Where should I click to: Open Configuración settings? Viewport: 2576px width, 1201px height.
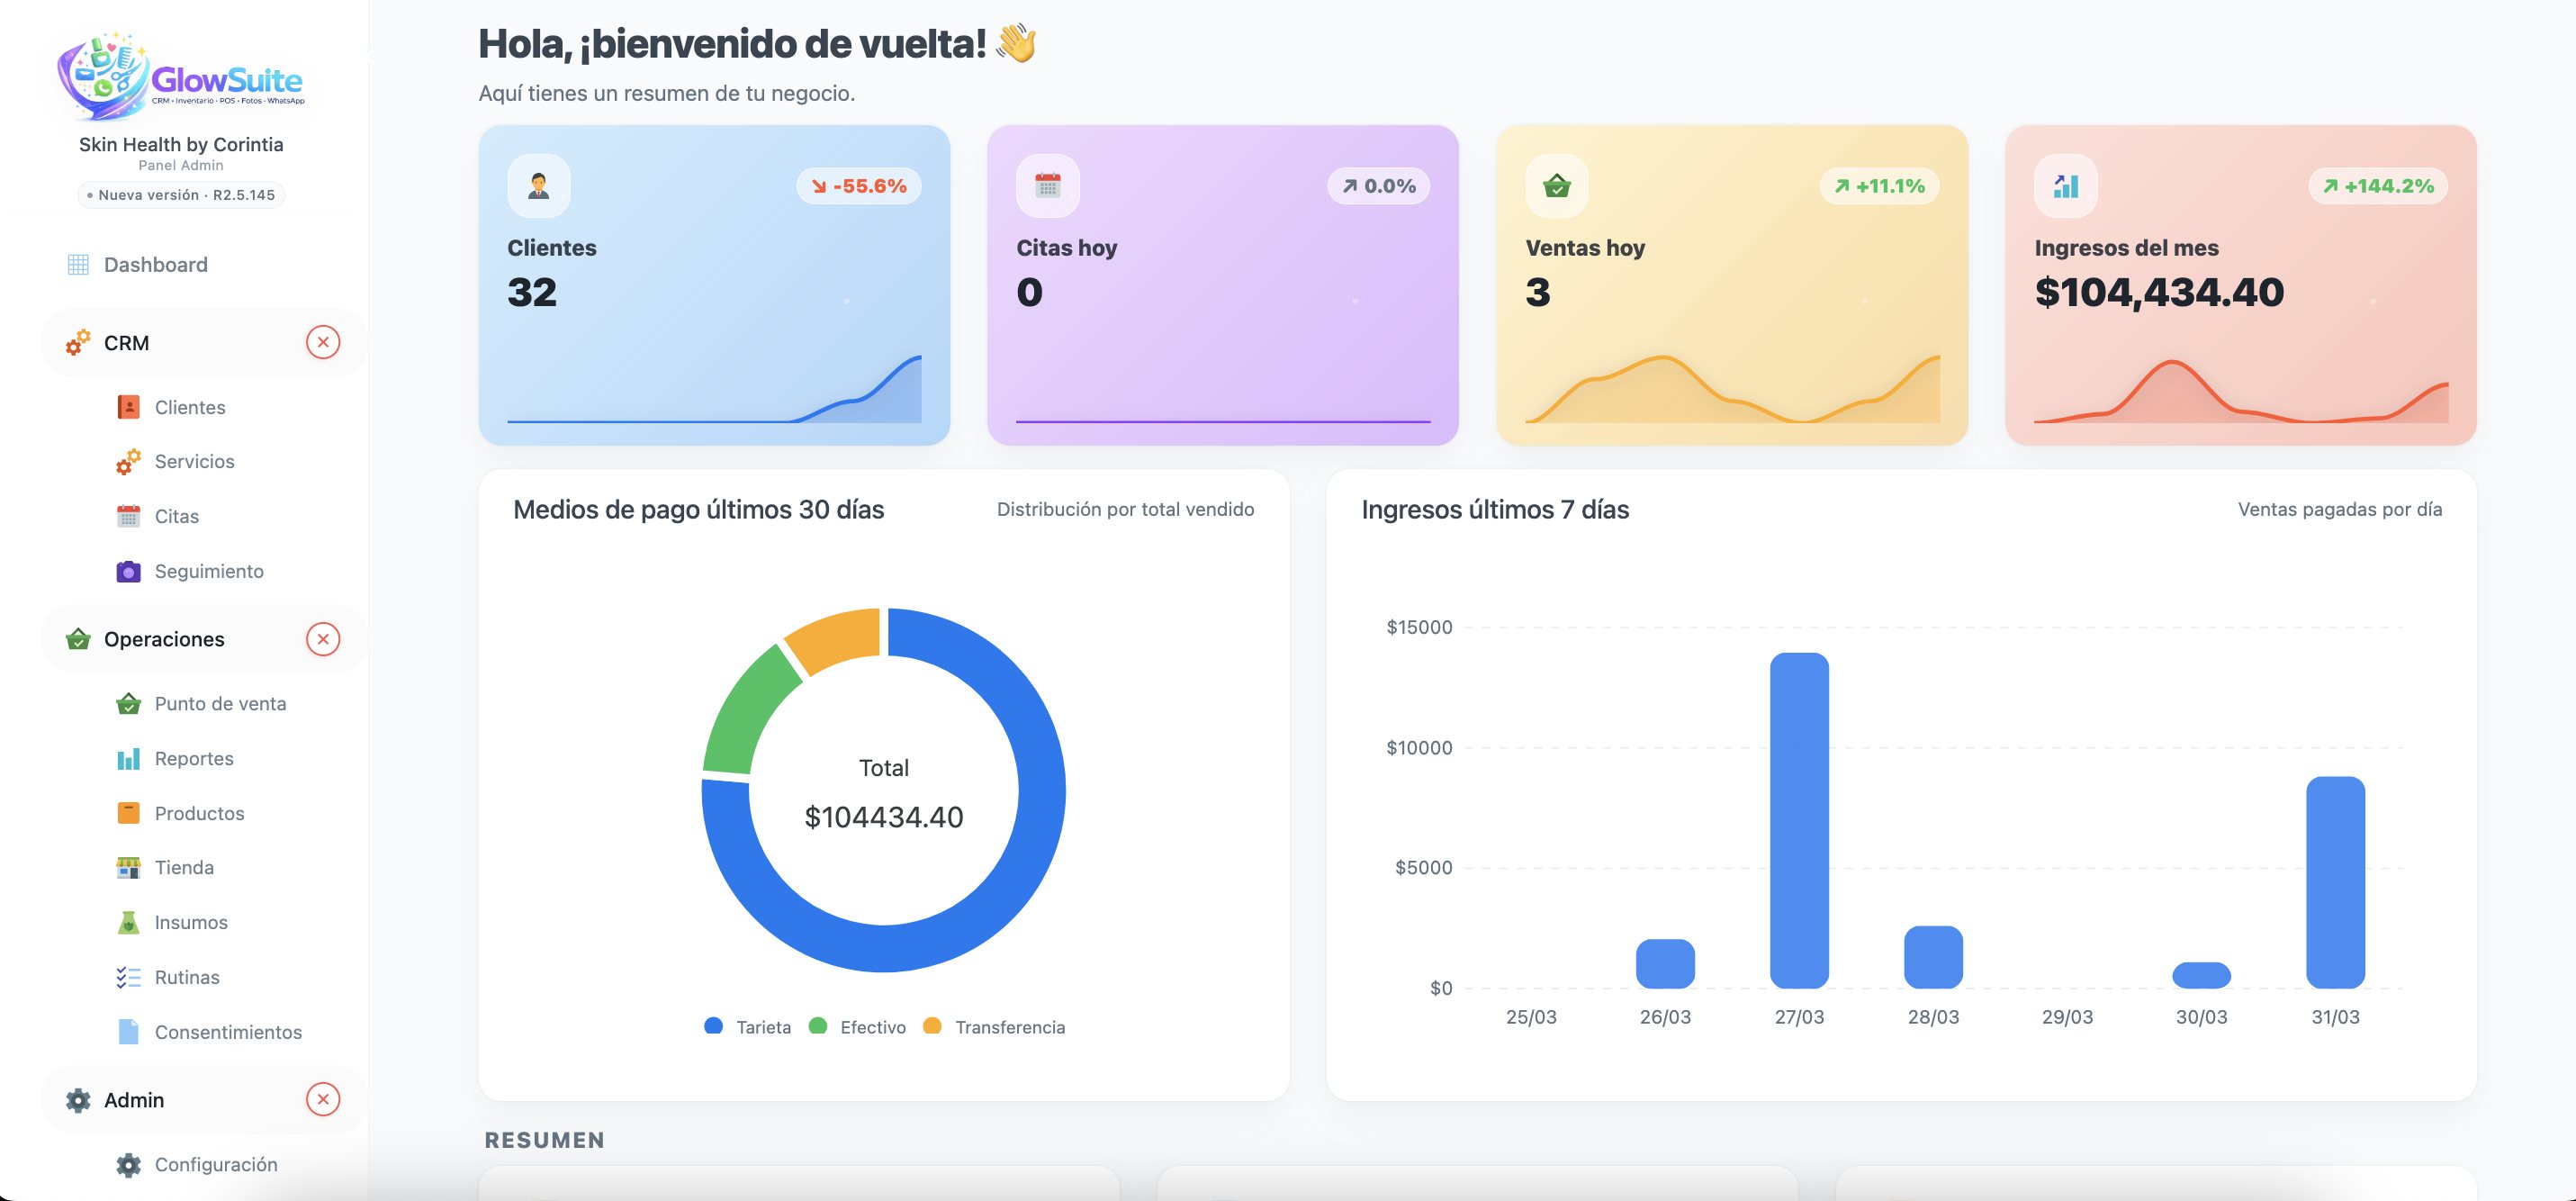(216, 1165)
